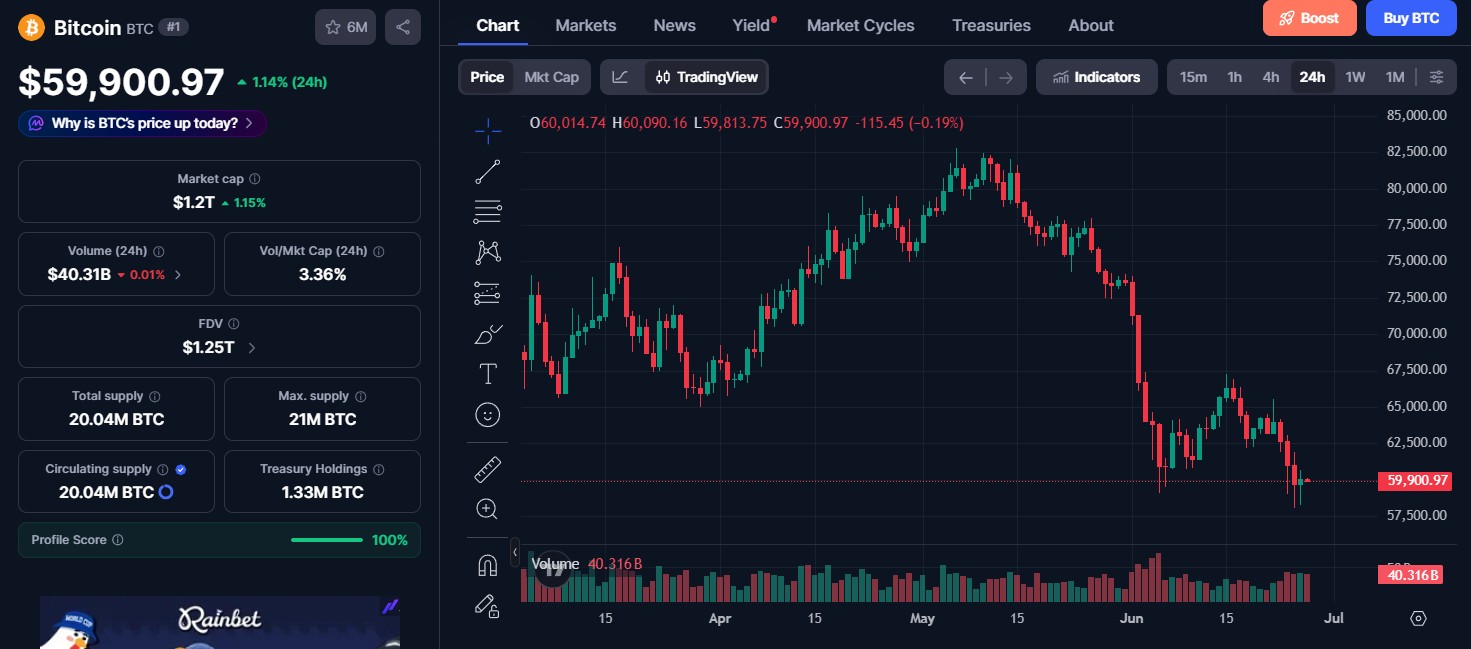This screenshot has width=1471, height=649.
Task: Select the forecasting and position tool
Action: pos(488,293)
